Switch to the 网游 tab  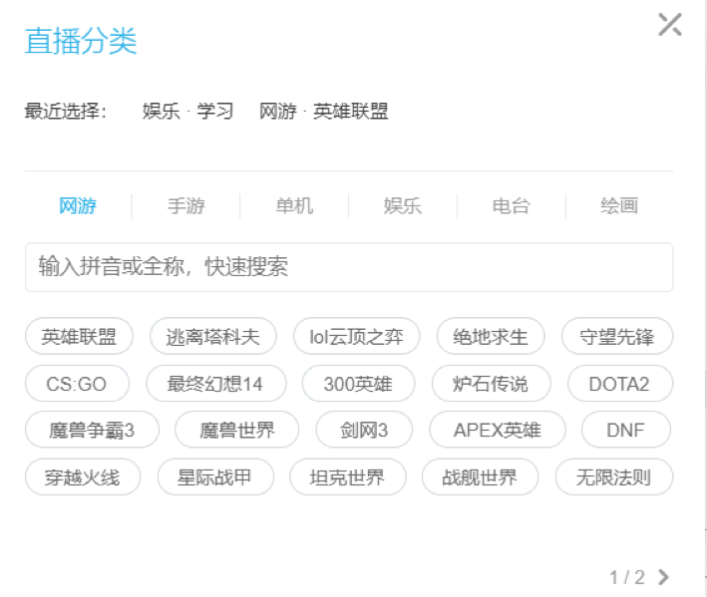click(78, 207)
